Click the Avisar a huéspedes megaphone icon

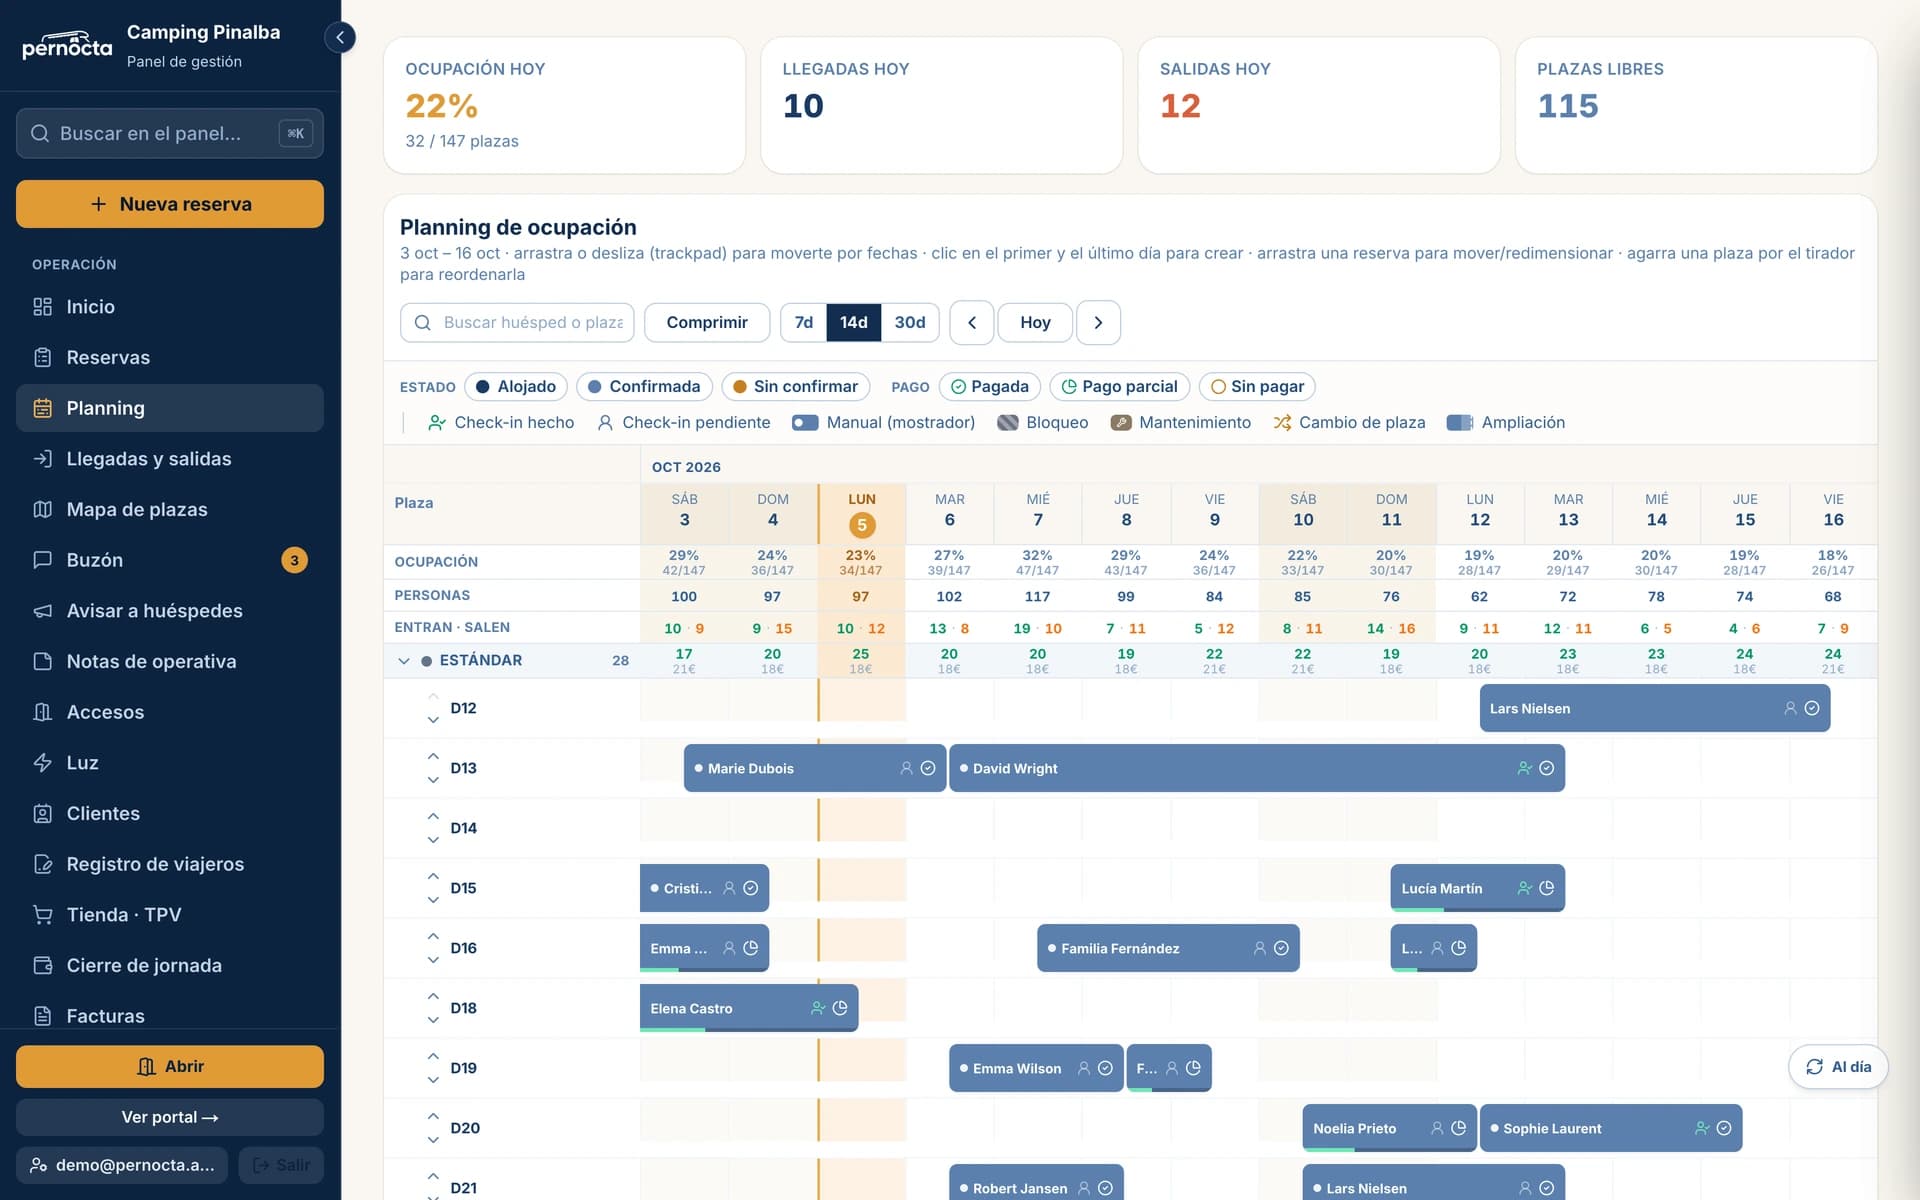coord(42,610)
